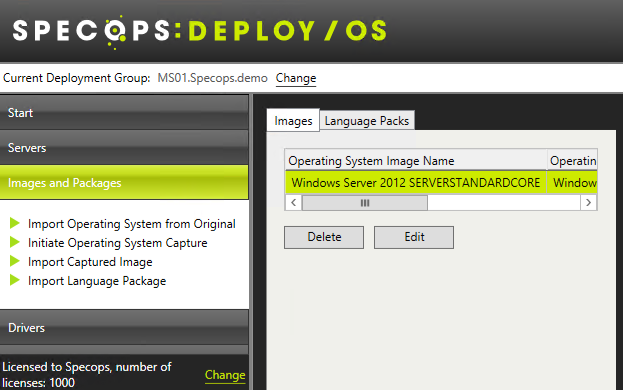Open Import Operating System from Original

[x=132, y=224]
